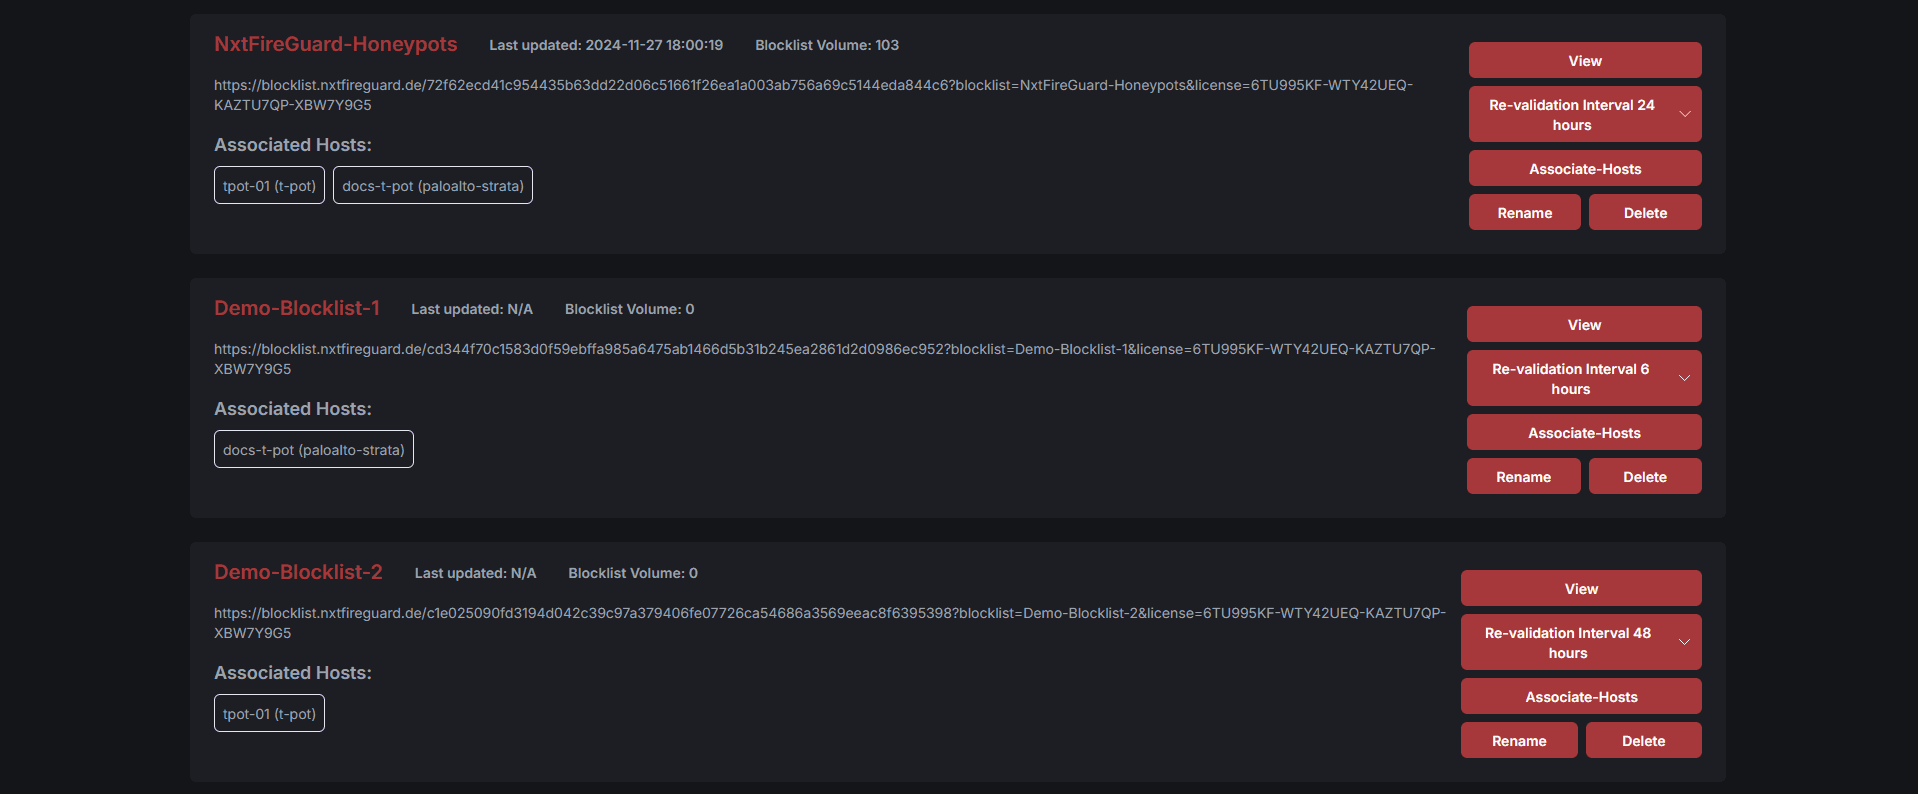Delete the Demo-Blocklist-2 blocklist
This screenshot has height=794, width=1918.
coord(1642,740)
